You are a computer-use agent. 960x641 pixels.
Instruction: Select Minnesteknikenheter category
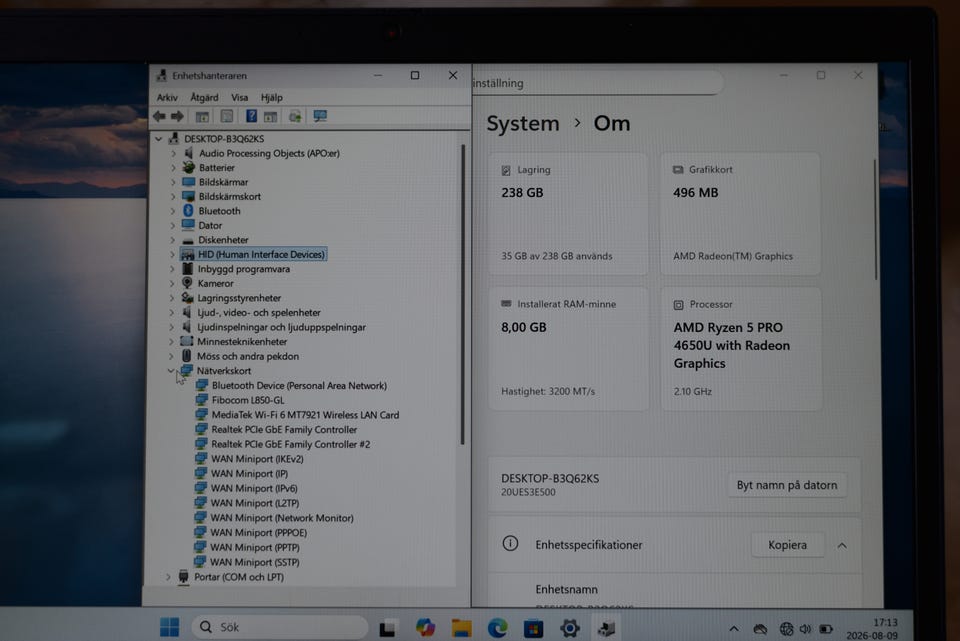click(242, 342)
